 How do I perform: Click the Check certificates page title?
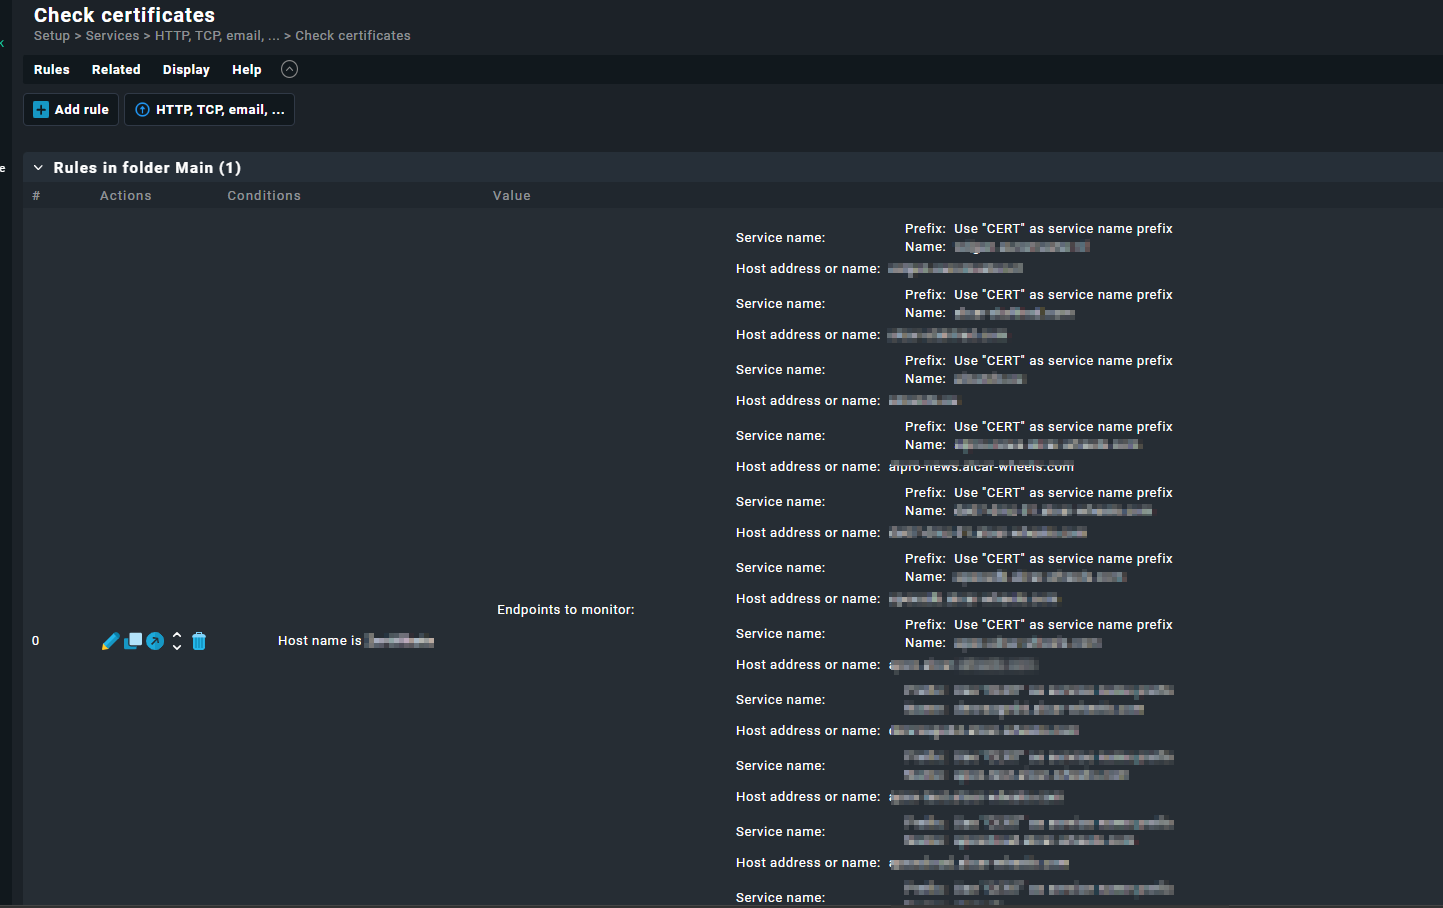[124, 15]
